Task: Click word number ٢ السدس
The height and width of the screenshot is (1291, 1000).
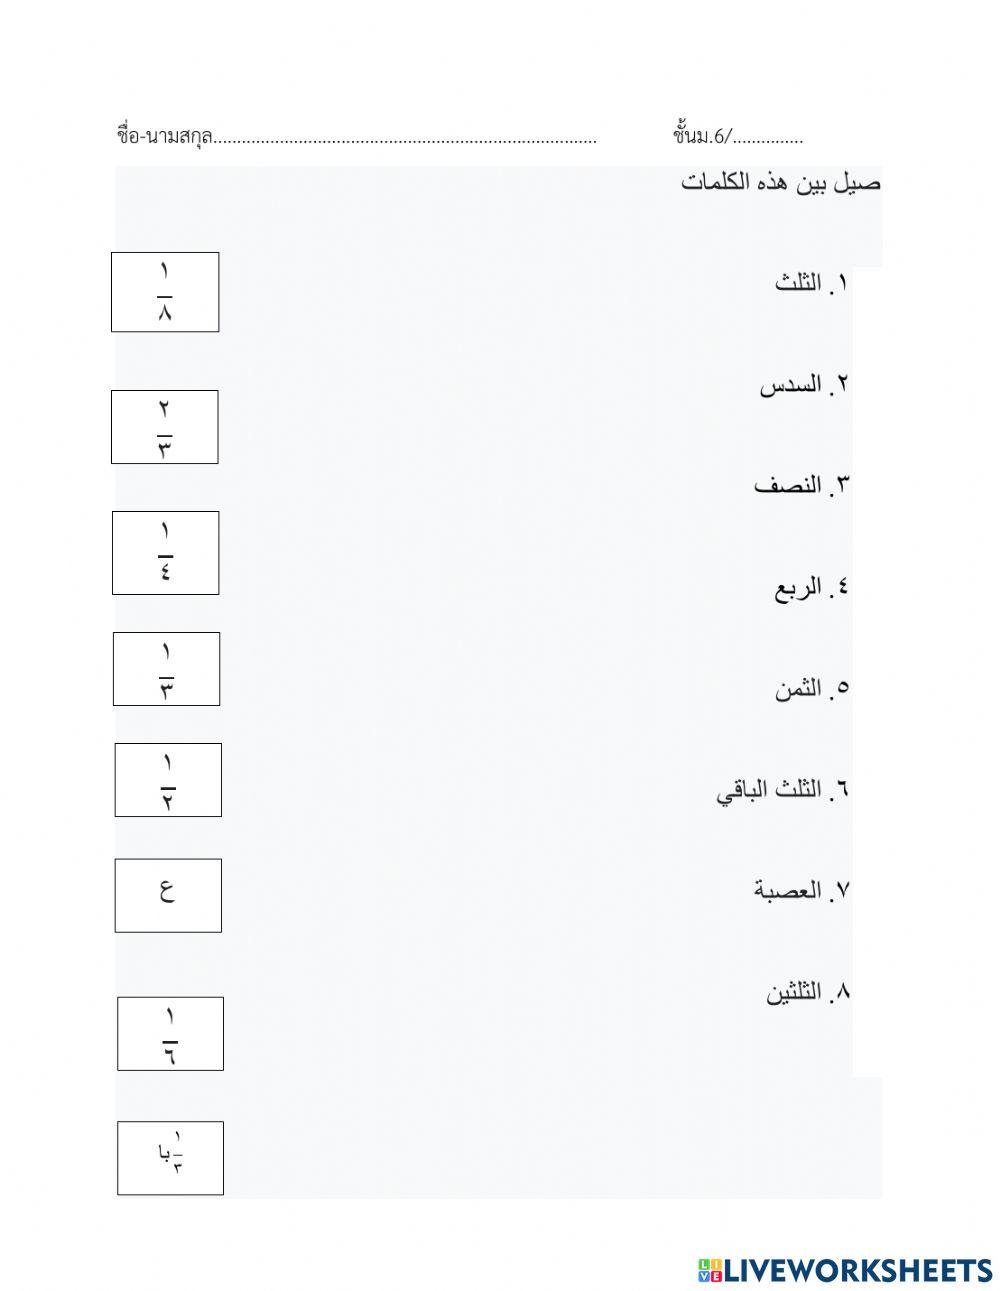Action: [804, 385]
